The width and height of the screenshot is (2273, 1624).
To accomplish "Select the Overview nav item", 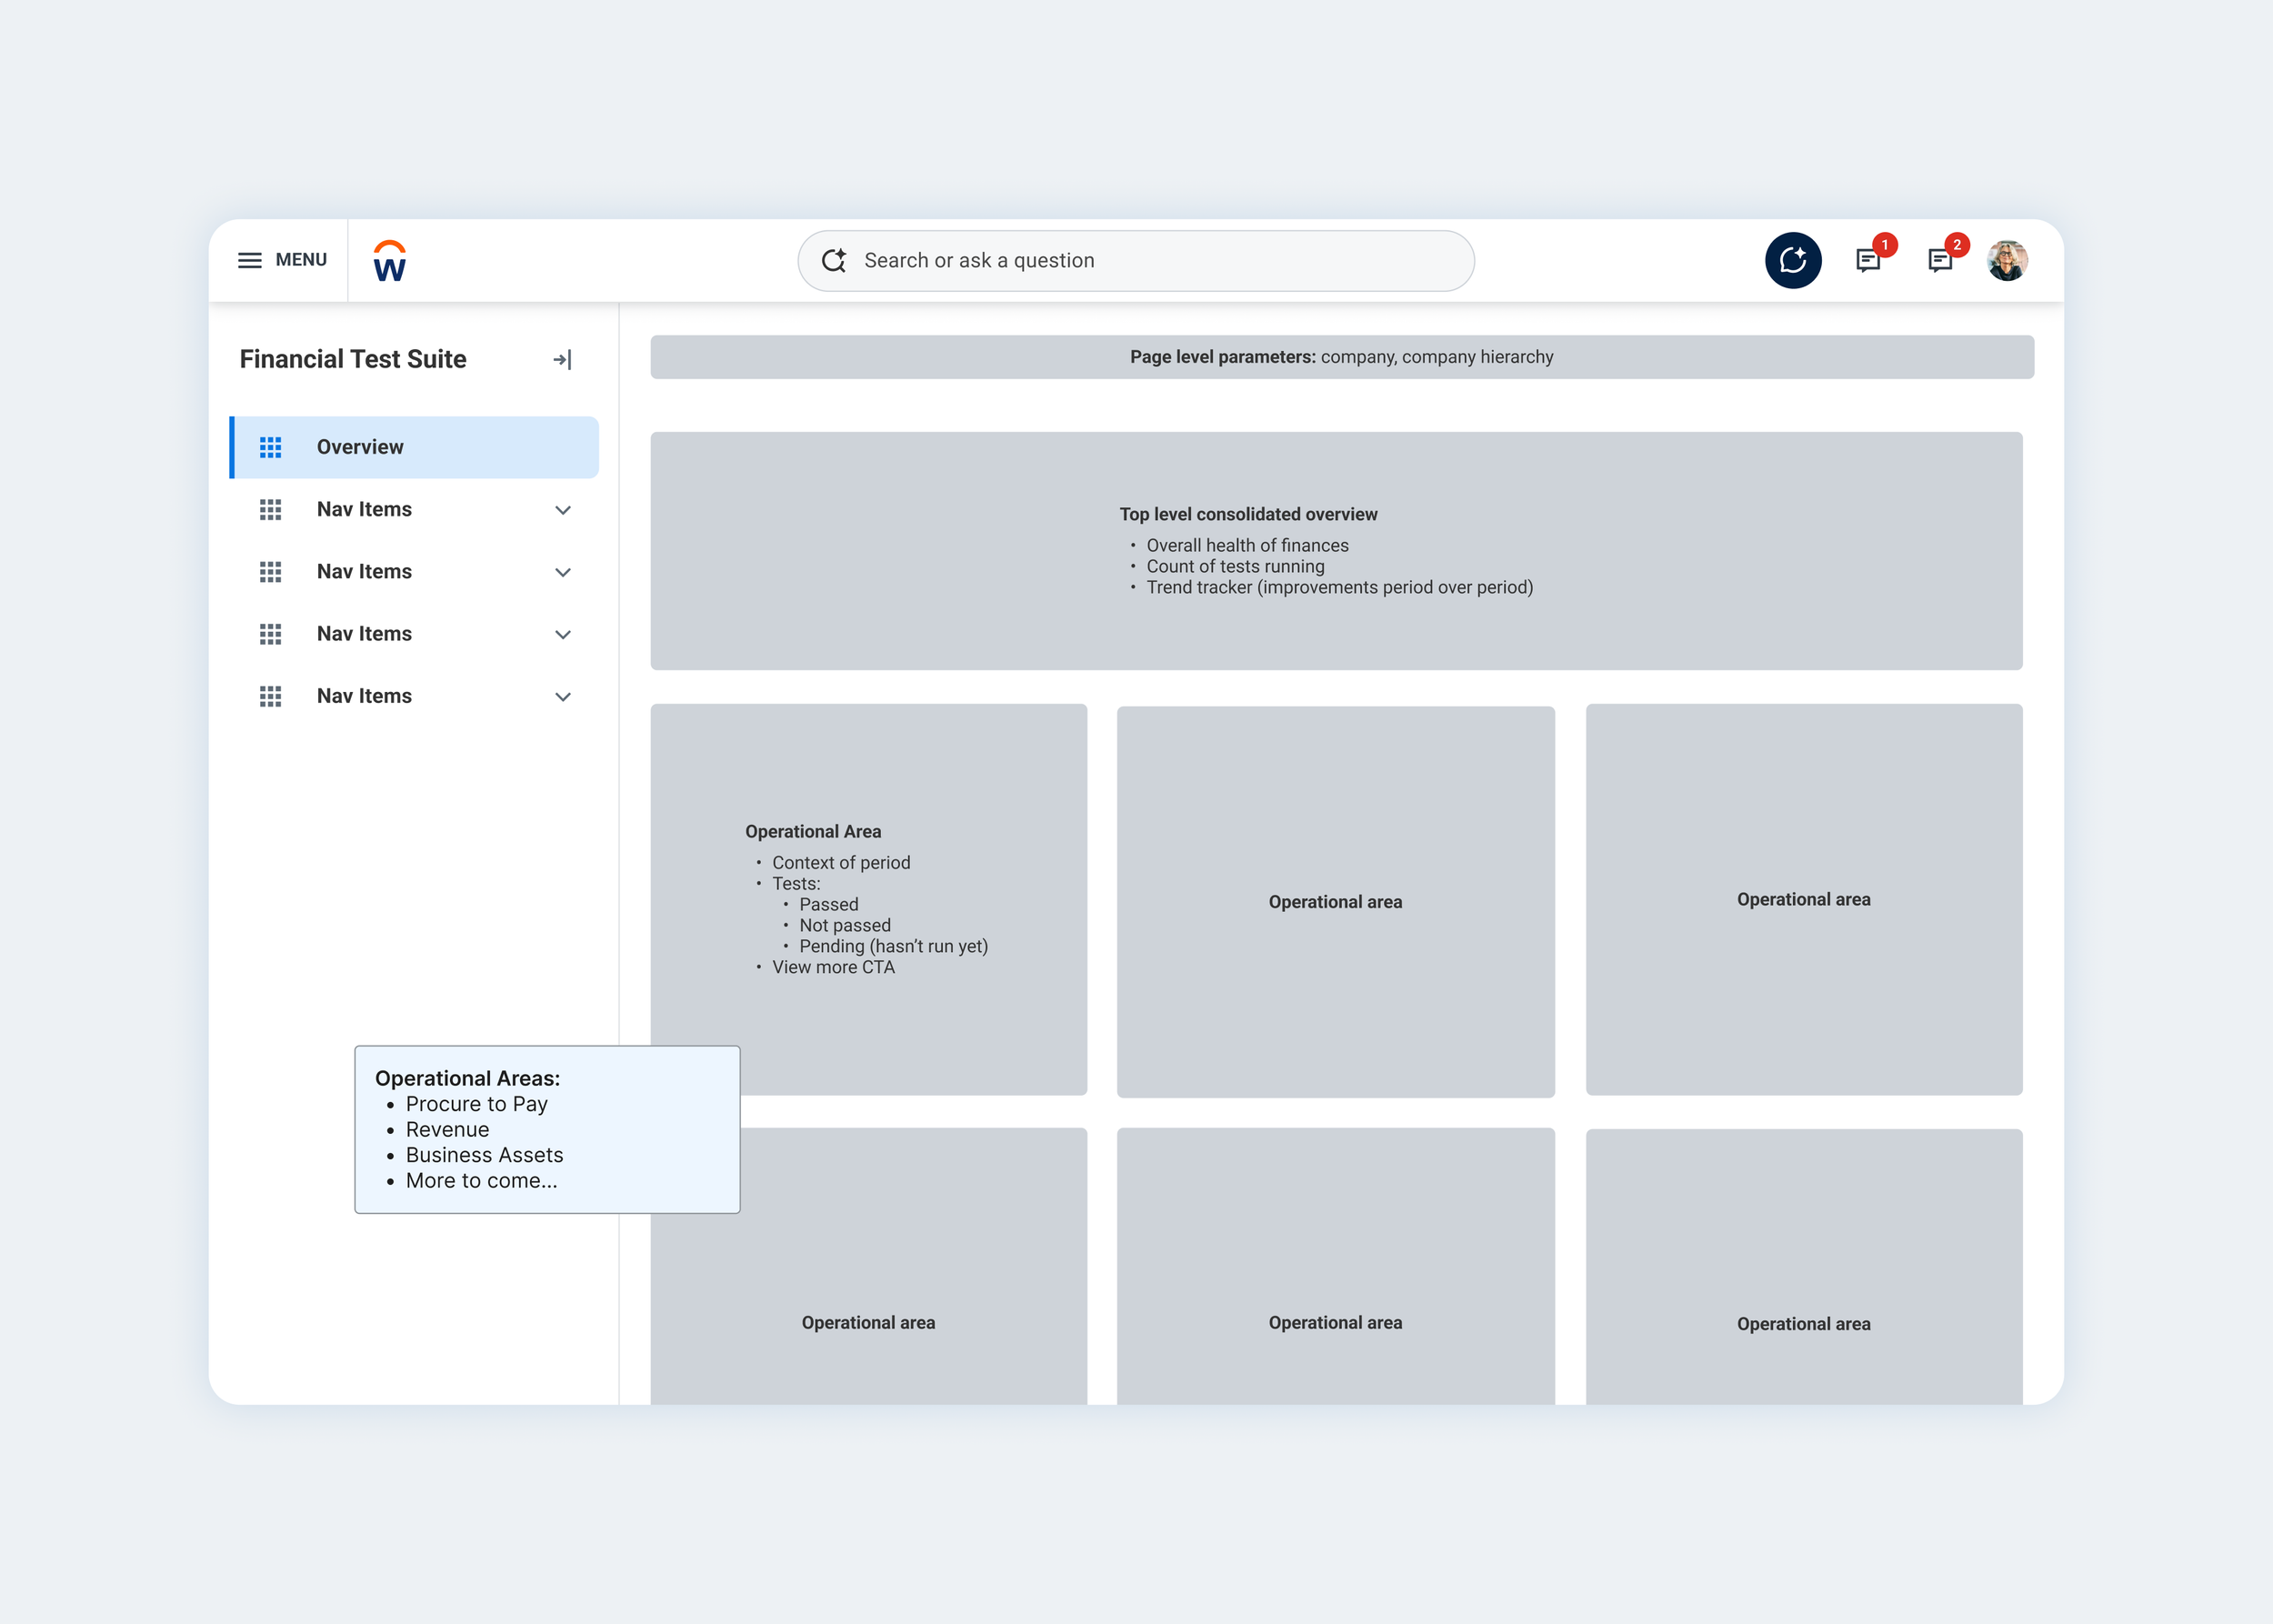I will (360, 447).
